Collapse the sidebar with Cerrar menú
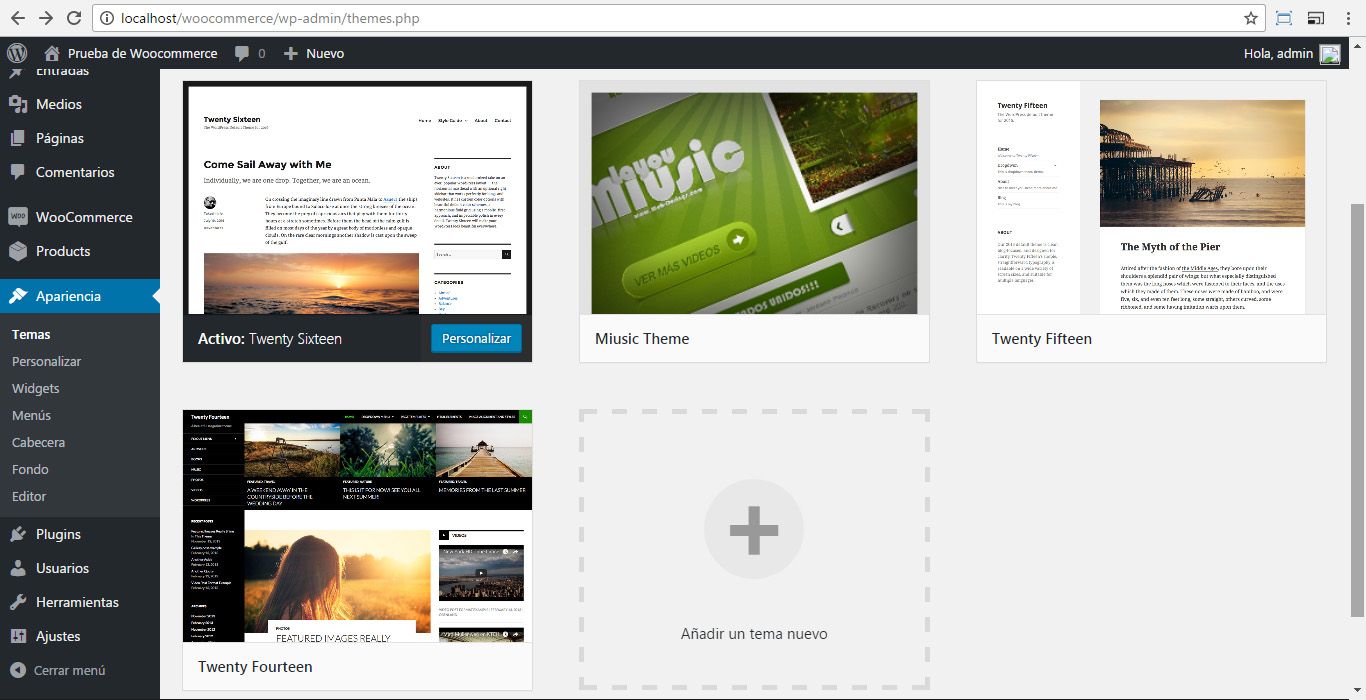1366x700 pixels. 58,670
